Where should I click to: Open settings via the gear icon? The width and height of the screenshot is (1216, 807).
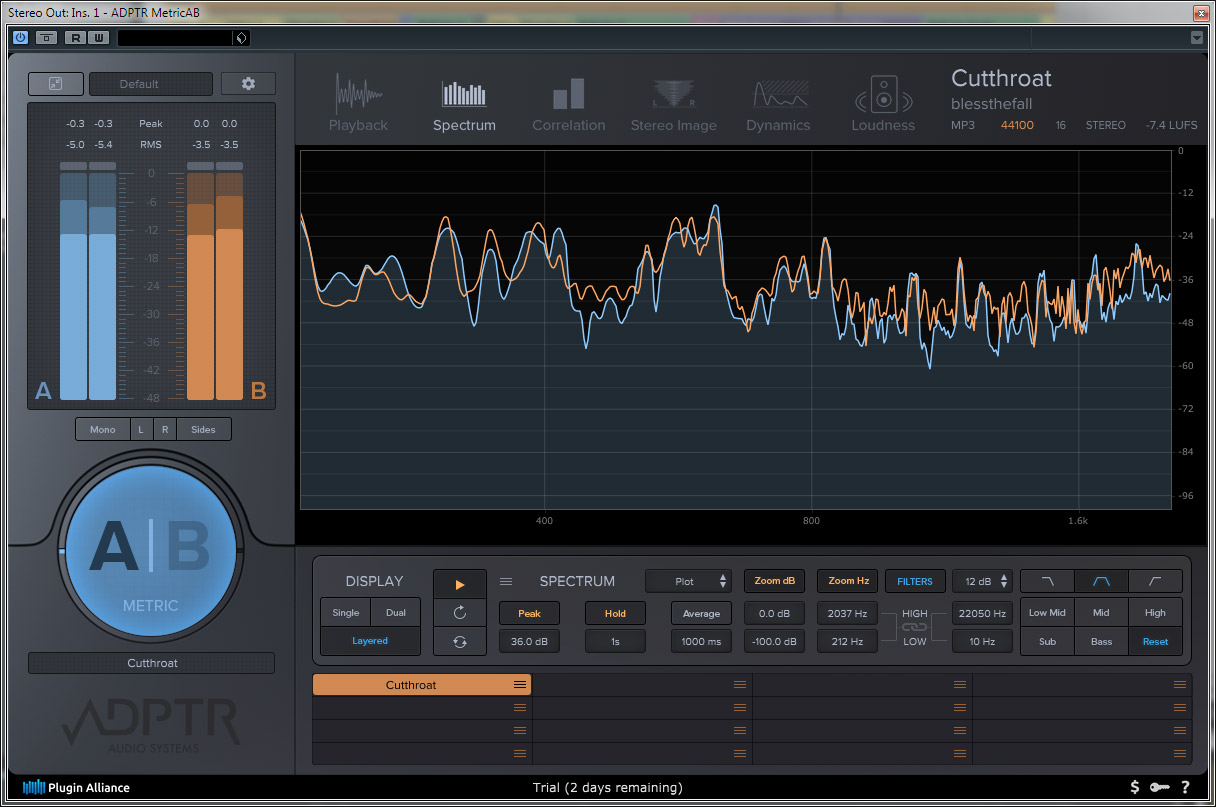248,84
